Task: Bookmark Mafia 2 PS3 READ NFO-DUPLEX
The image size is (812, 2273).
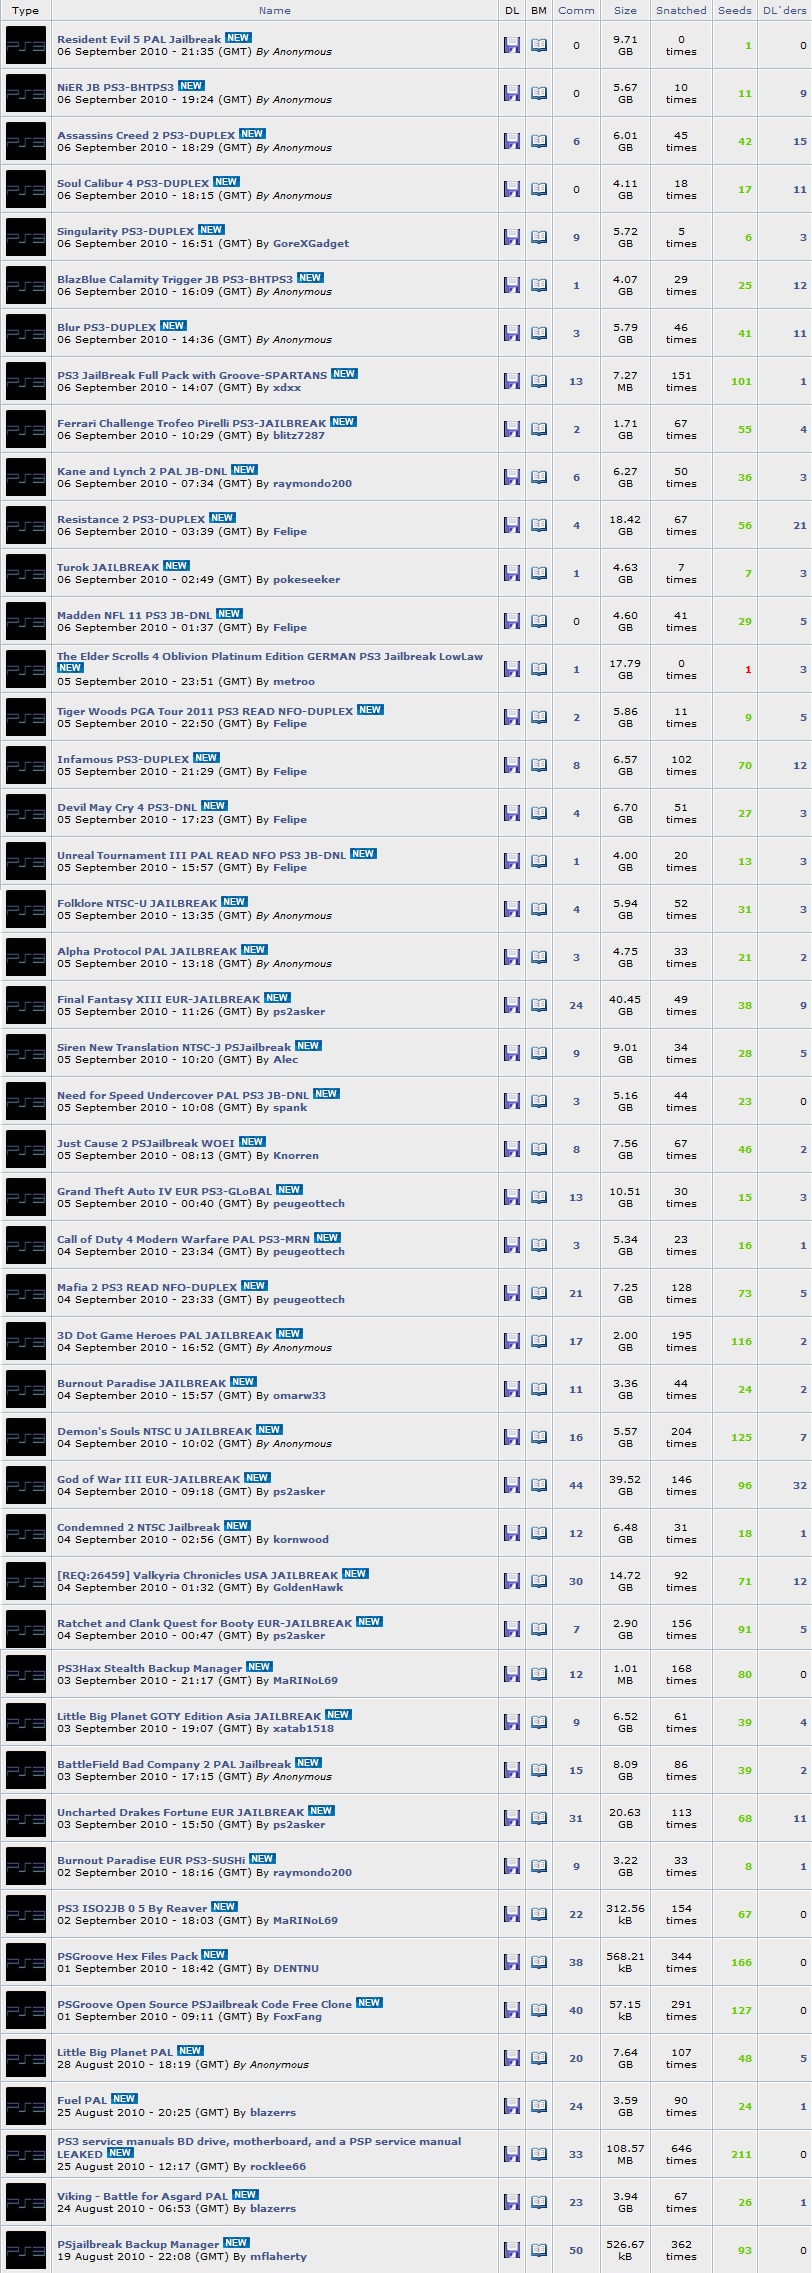Action: [x=539, y=1293]
